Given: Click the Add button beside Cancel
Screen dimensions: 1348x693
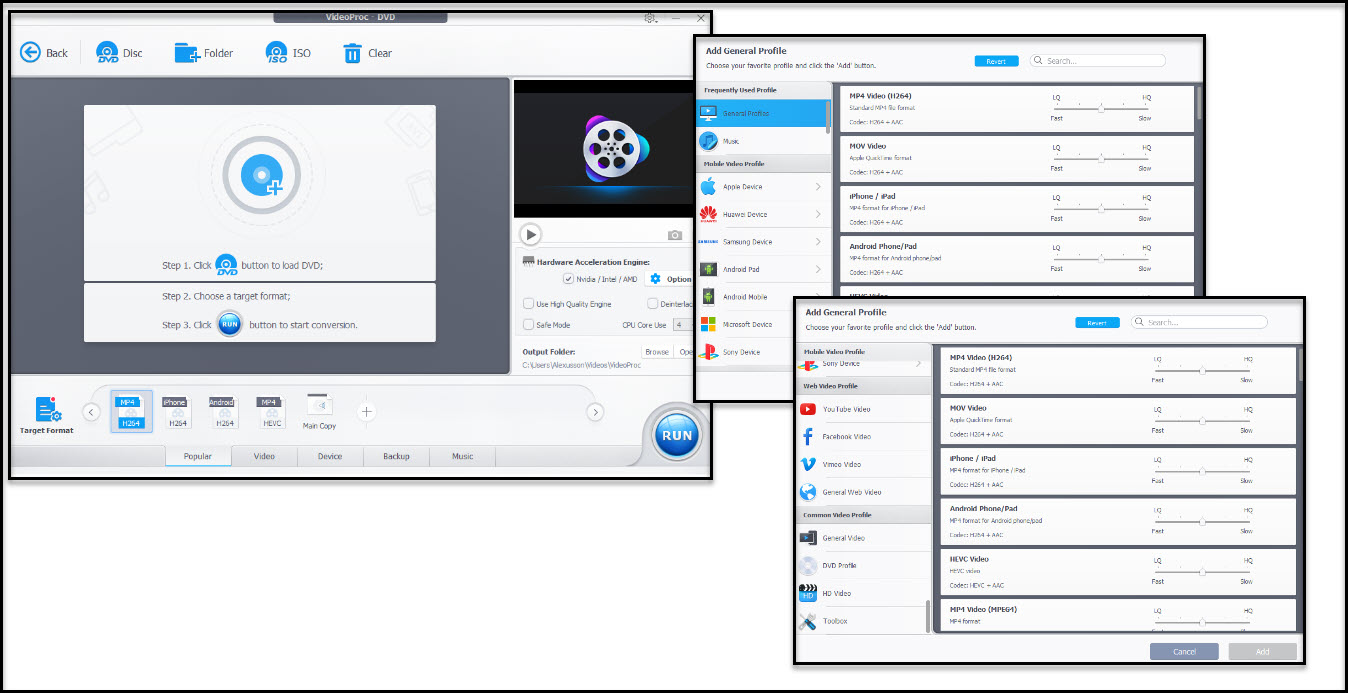Looking at the screenshot, I should click(x=1262, y=651).
